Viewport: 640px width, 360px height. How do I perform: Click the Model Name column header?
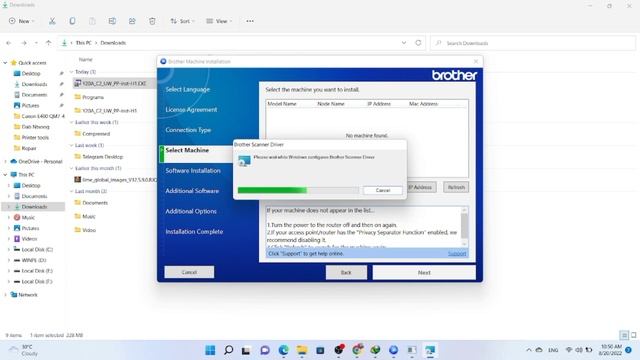pos(282,104)
